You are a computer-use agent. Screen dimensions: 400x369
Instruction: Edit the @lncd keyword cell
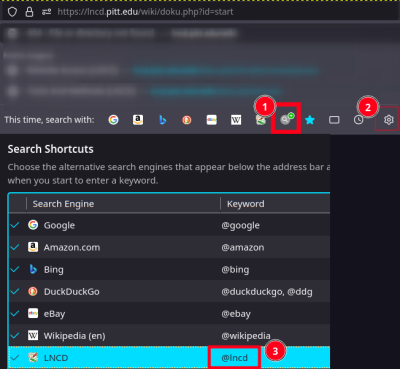[235, 358]
